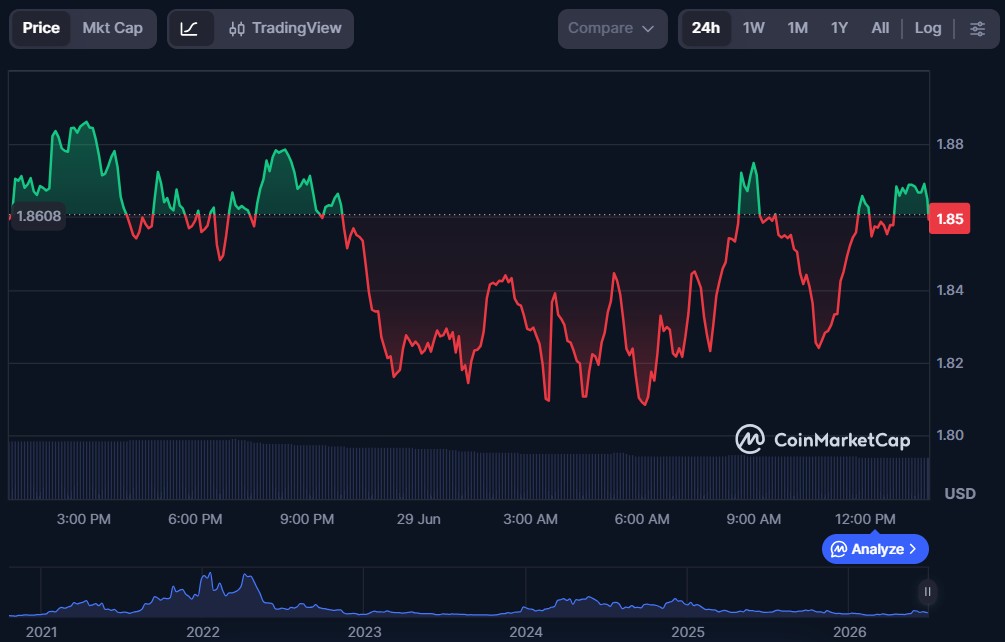Viewport: 1005px width, 642px height.
Task: Jump to 2024 on the navigator timeline
Action: click(x=526, y=632)
